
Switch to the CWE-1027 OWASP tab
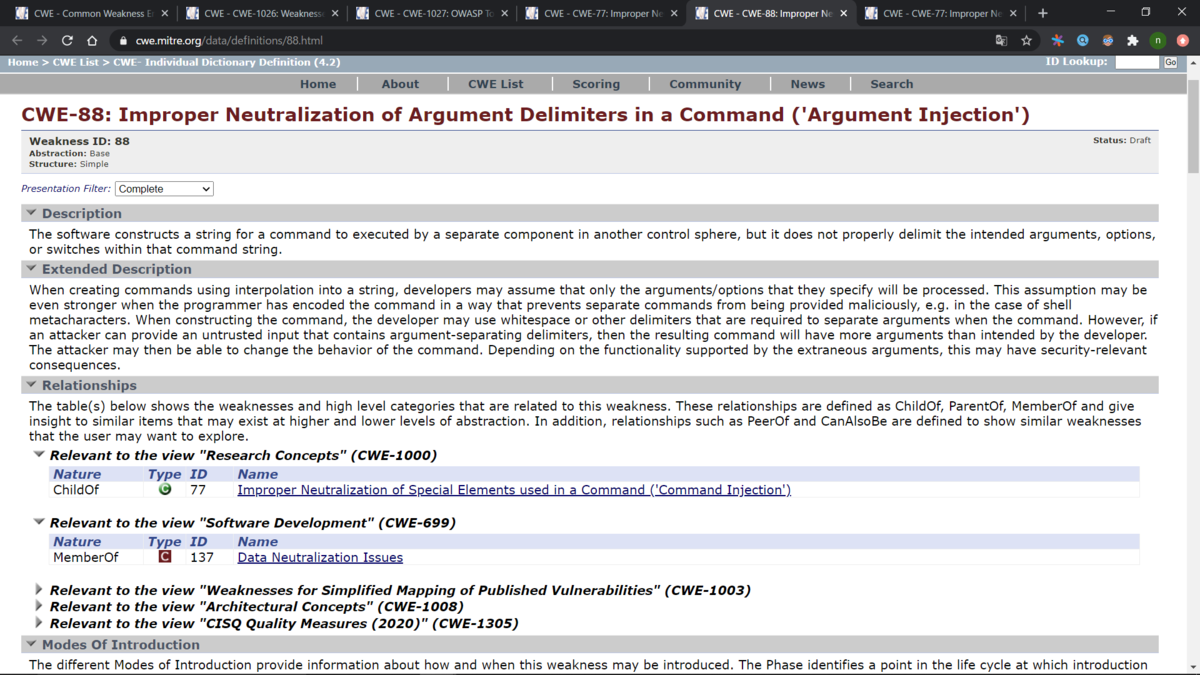pyautogui.click(x=433, y=14)
